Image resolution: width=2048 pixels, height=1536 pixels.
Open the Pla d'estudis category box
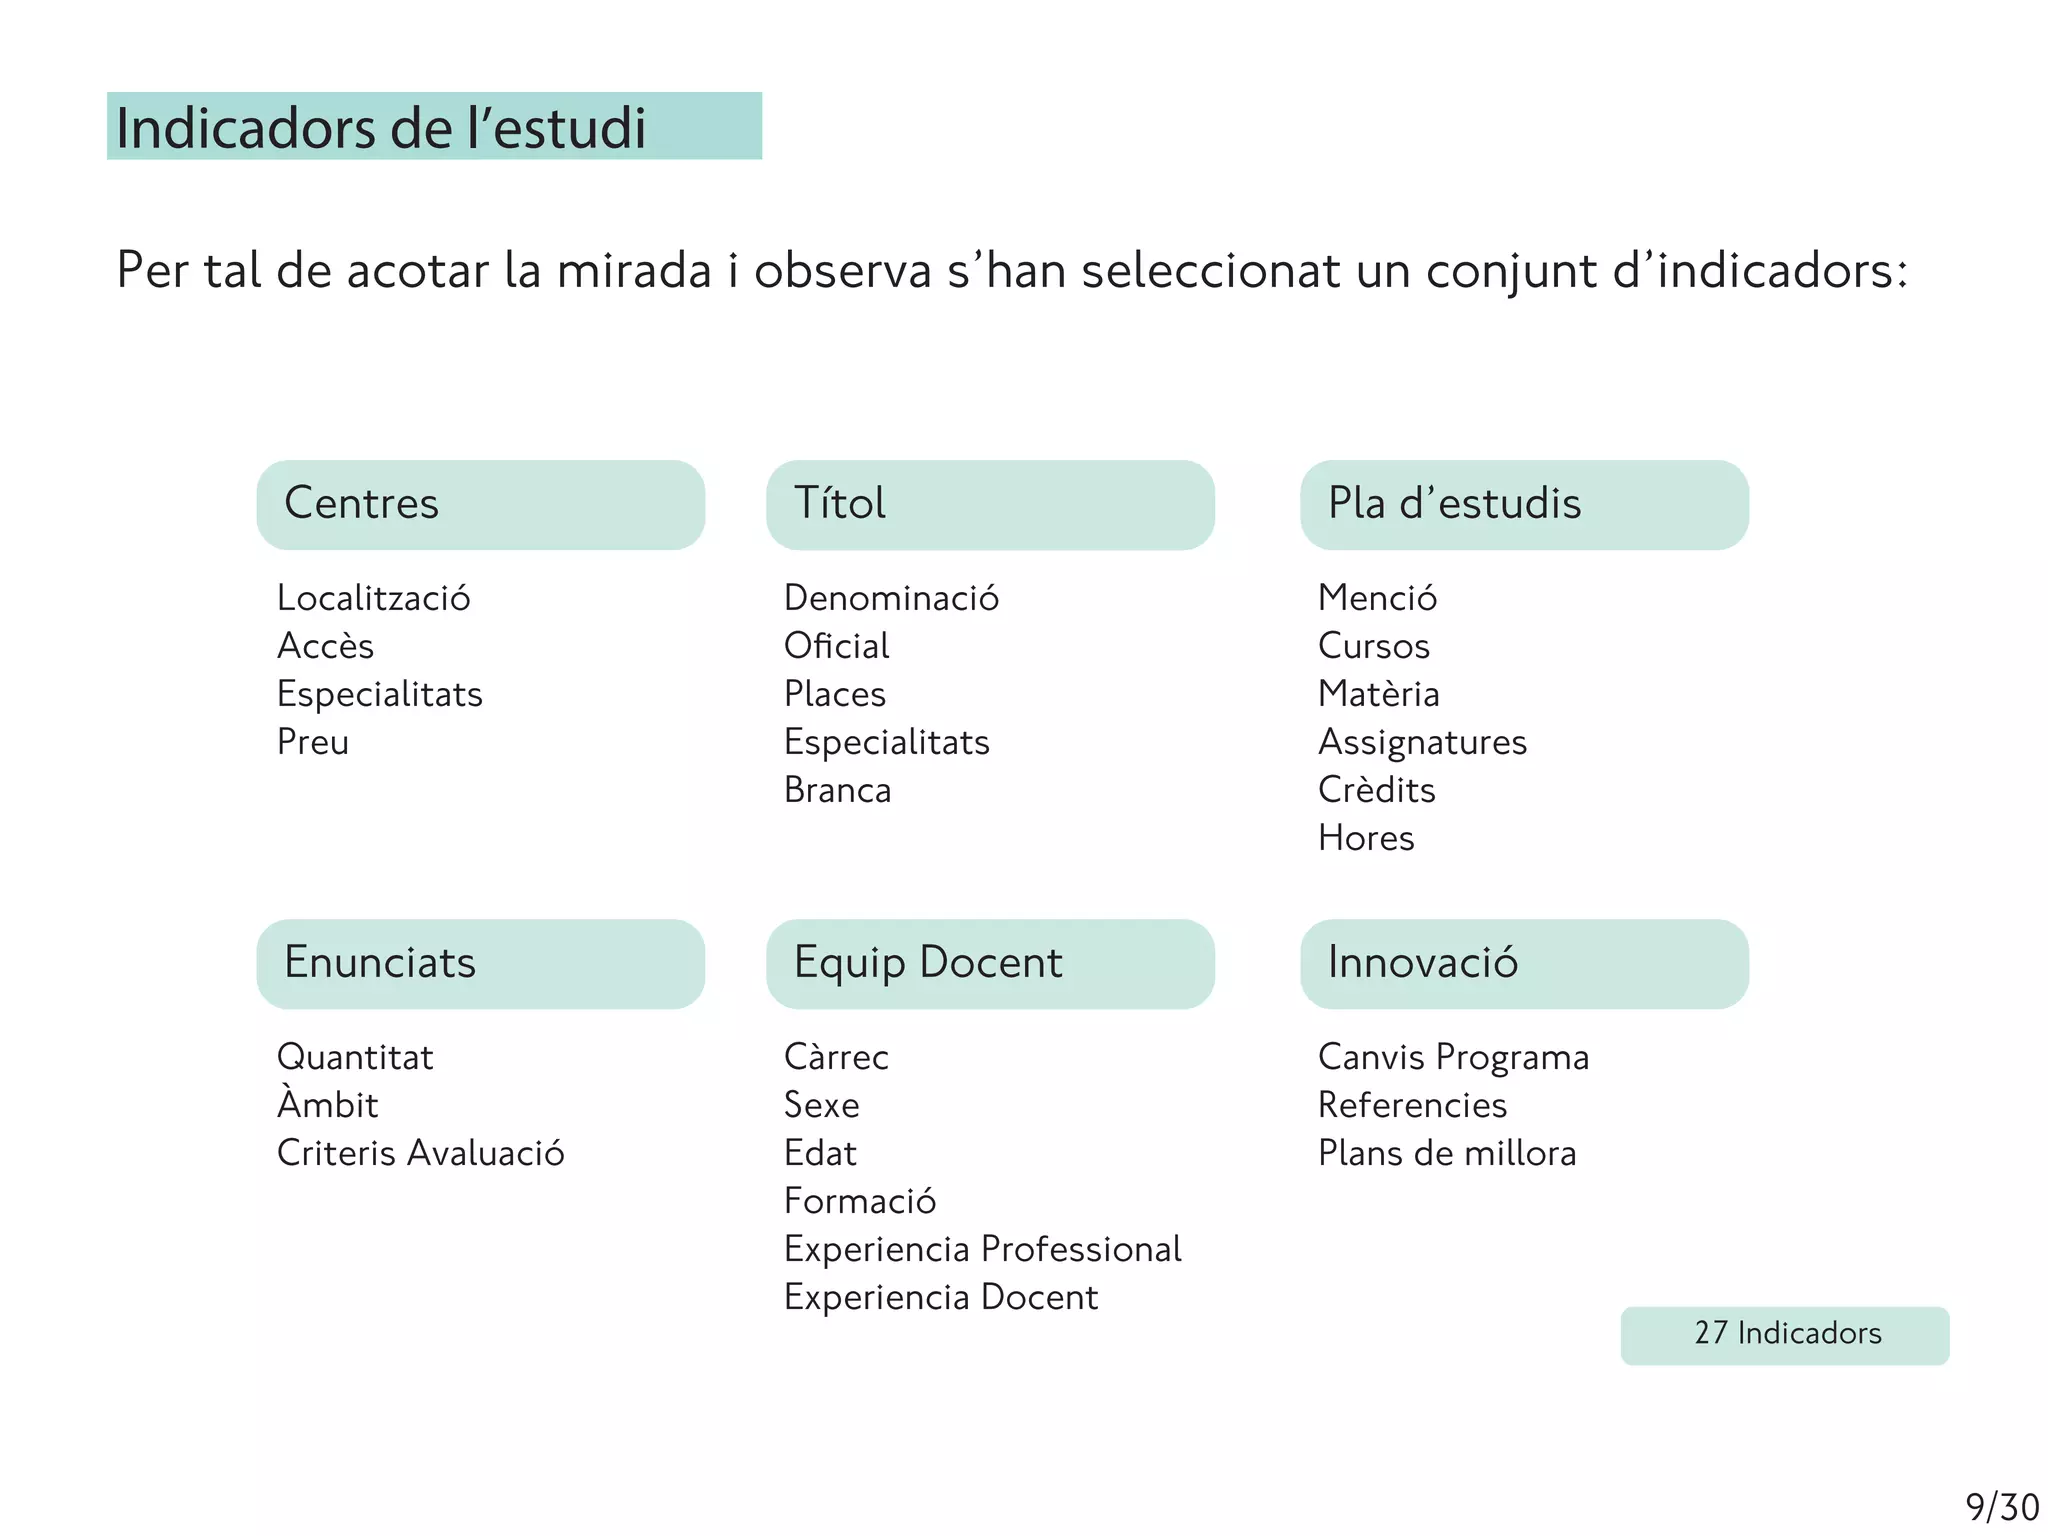1524,504
